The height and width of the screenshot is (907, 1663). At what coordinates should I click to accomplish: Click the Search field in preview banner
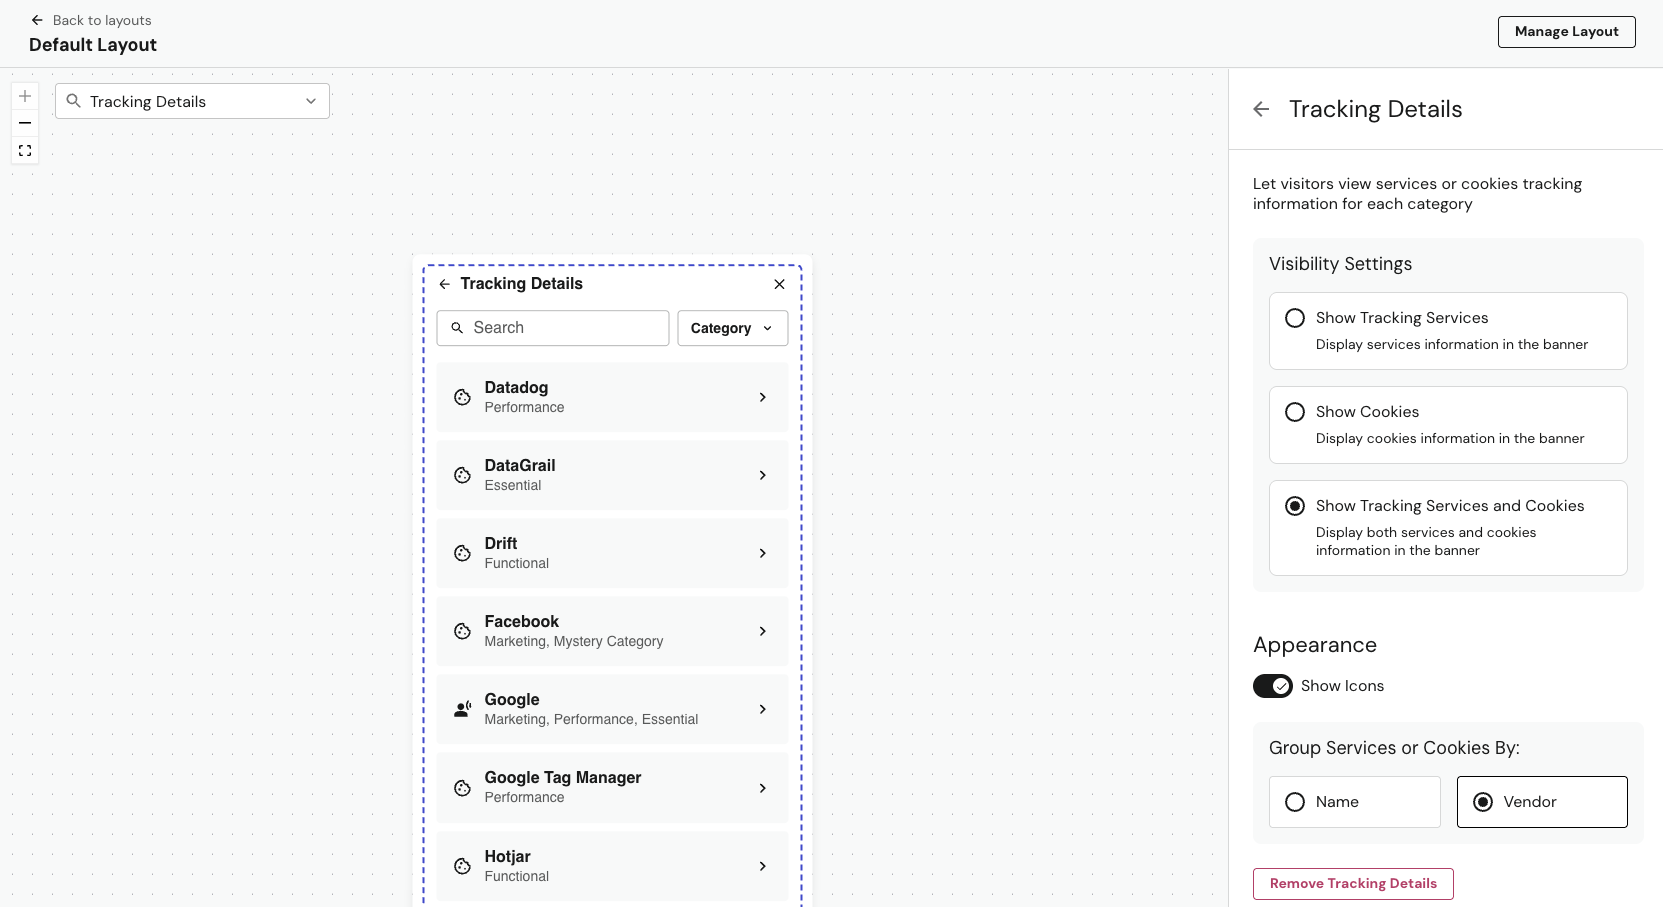coord(553,328)
